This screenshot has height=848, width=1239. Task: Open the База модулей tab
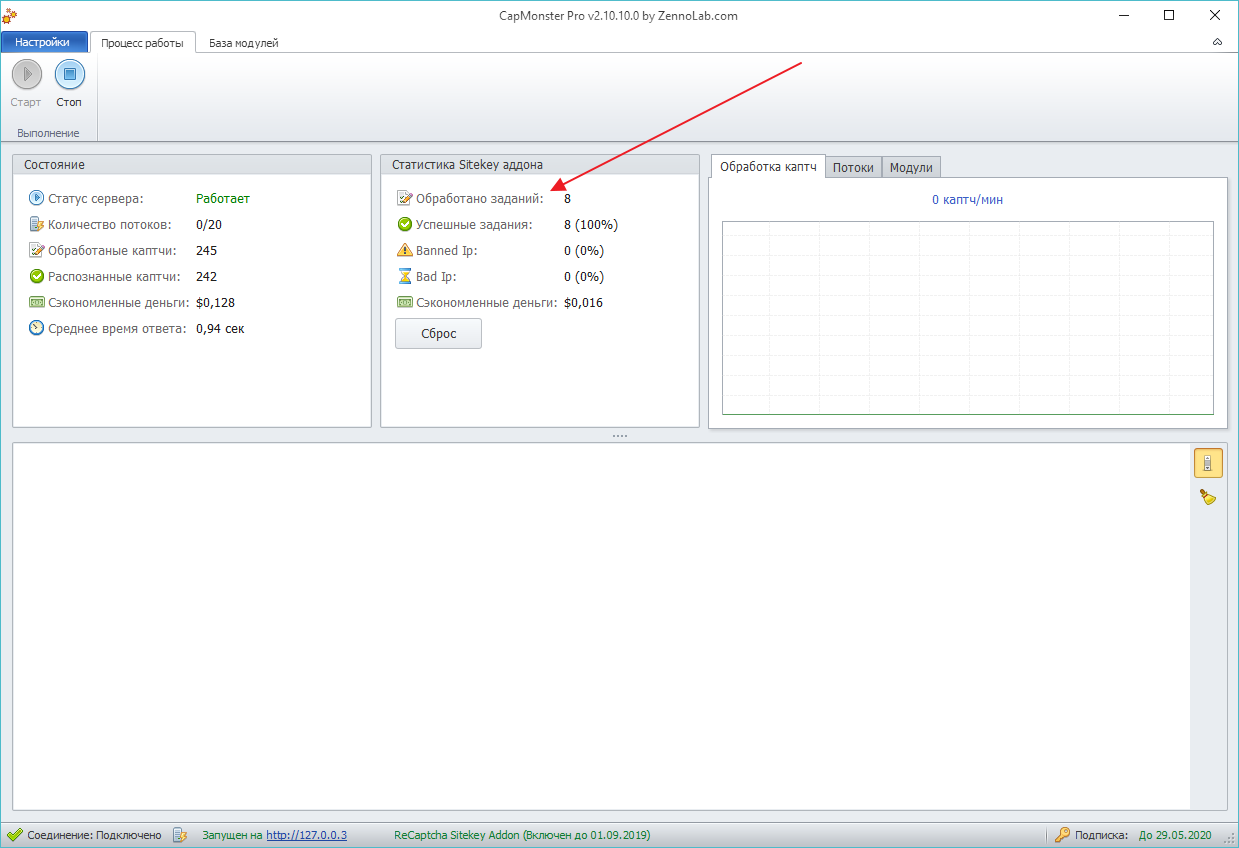pos(243,43)
